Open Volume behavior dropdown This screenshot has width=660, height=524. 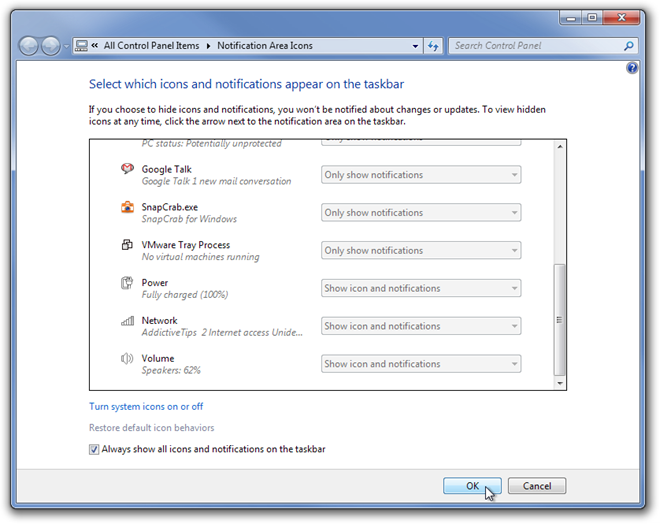(421, 364)
